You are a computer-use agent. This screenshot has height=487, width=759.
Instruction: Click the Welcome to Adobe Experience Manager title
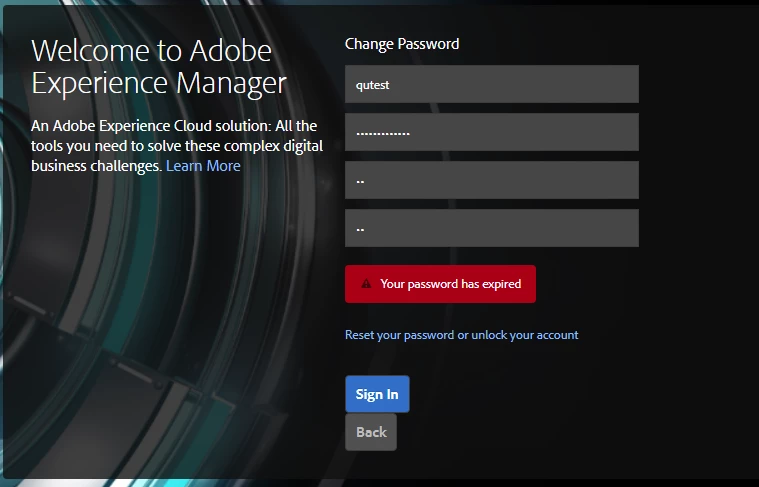point(159,67)
